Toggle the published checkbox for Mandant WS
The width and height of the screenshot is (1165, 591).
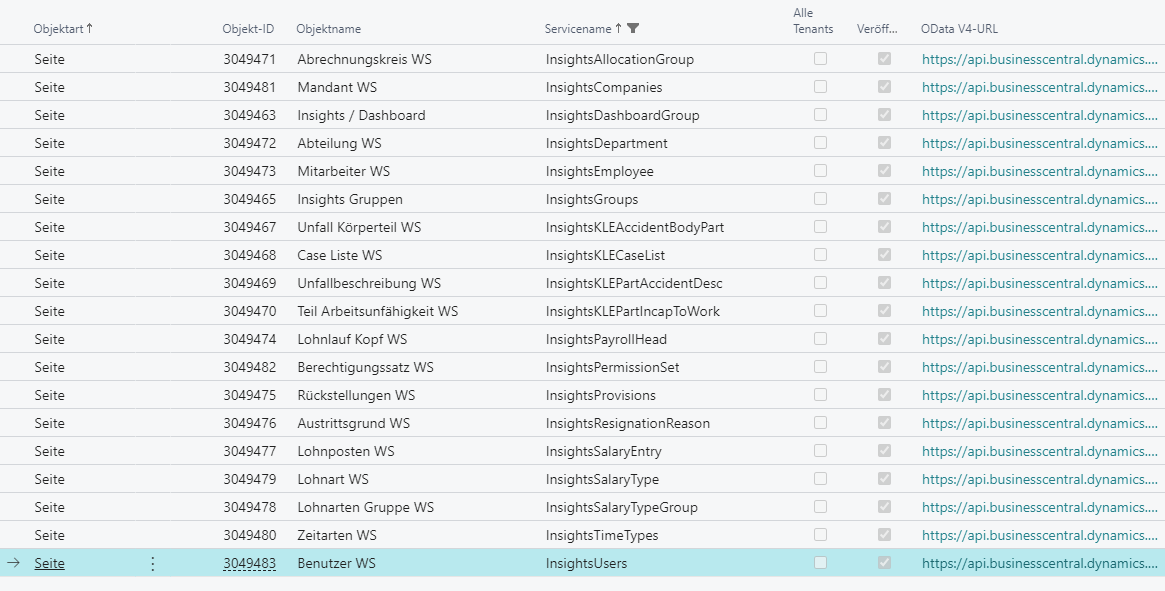tap(884, 87)
